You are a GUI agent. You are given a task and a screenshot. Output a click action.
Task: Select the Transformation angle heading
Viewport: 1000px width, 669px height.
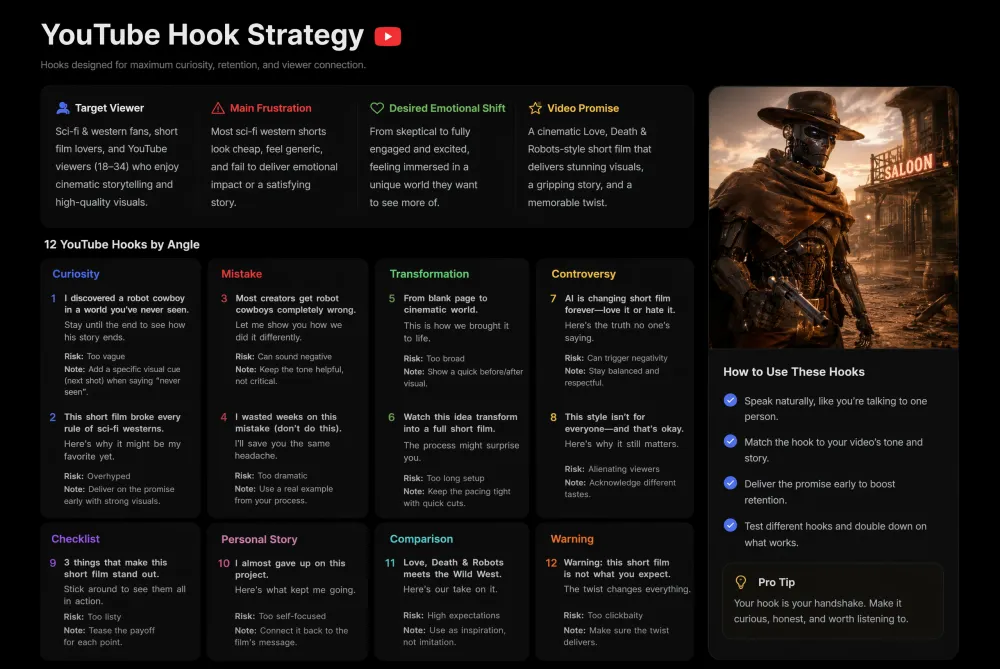coord(429,274)
